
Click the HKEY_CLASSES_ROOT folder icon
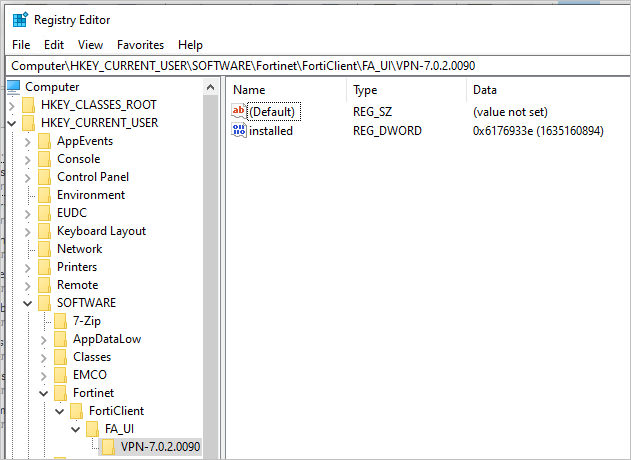click(29, 105)
